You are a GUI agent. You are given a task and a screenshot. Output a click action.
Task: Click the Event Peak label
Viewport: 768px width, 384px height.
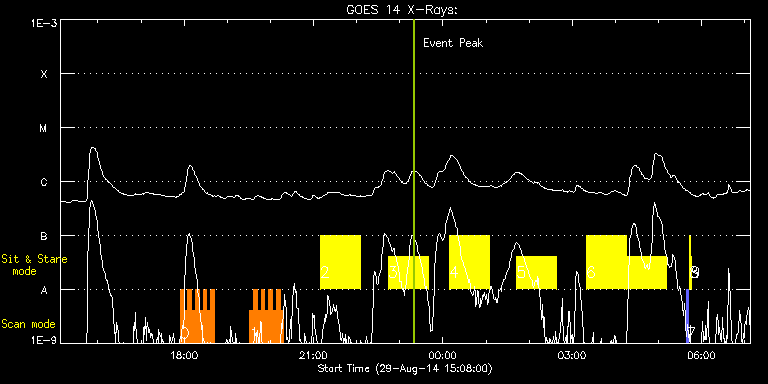453,43
